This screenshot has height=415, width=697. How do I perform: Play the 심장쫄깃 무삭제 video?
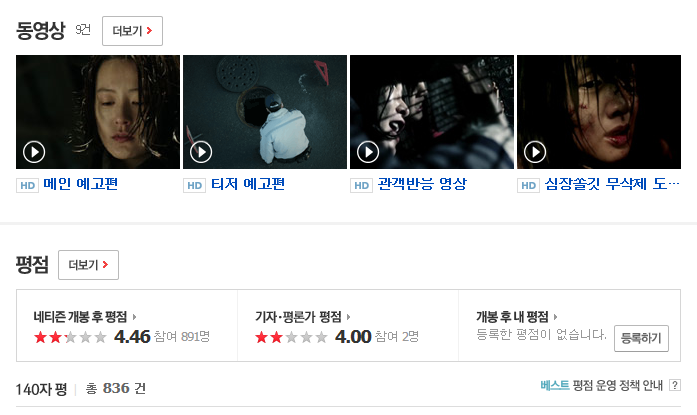click(535, 152)
